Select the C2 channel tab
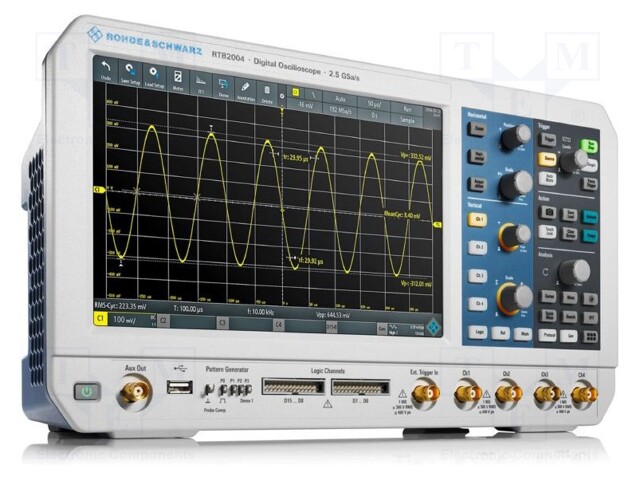 pos(162,321)
